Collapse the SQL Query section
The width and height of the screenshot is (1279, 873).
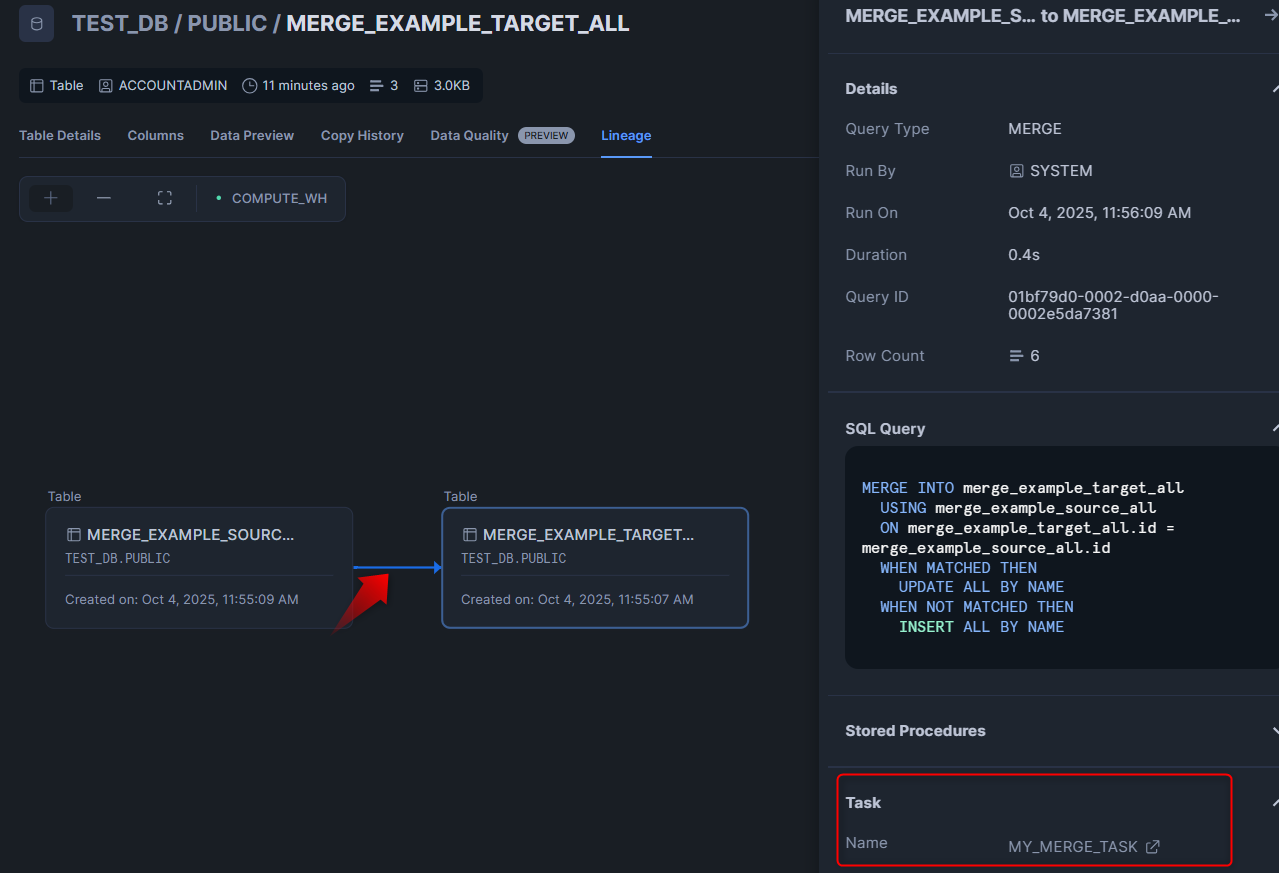pyautogui.click(x=1274, y=429)
